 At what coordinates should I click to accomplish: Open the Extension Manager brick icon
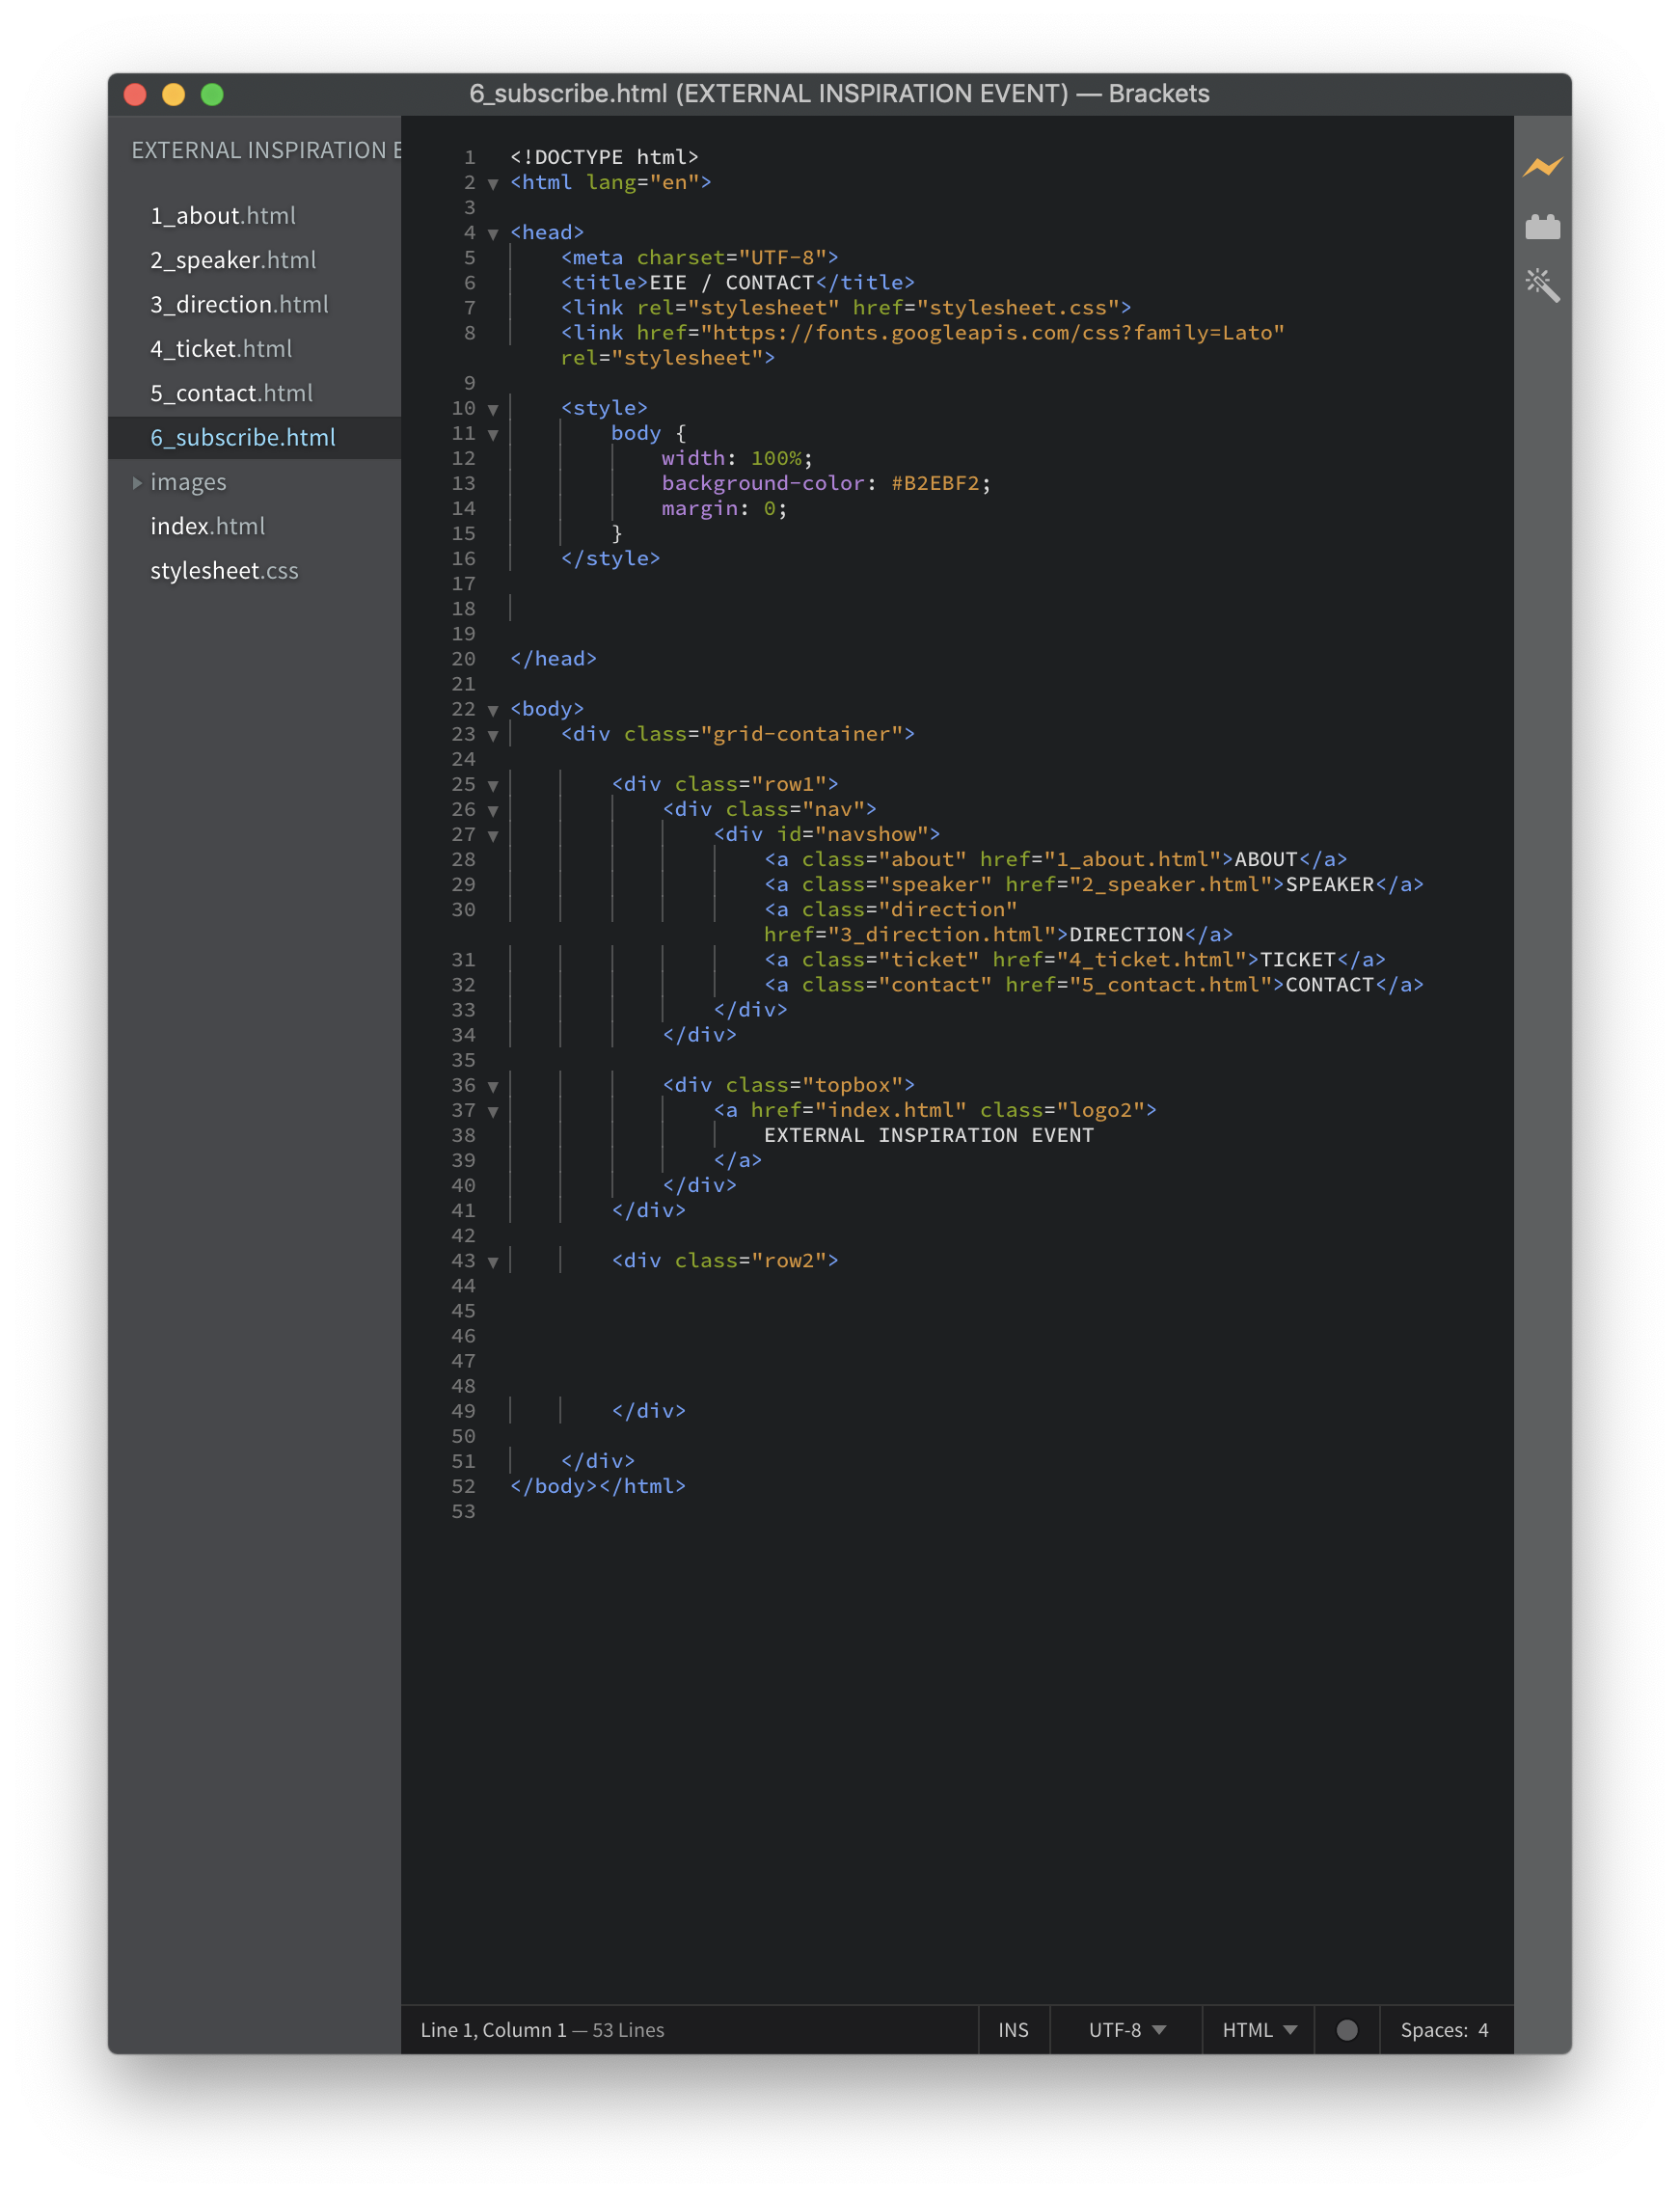coord(1542,228)
